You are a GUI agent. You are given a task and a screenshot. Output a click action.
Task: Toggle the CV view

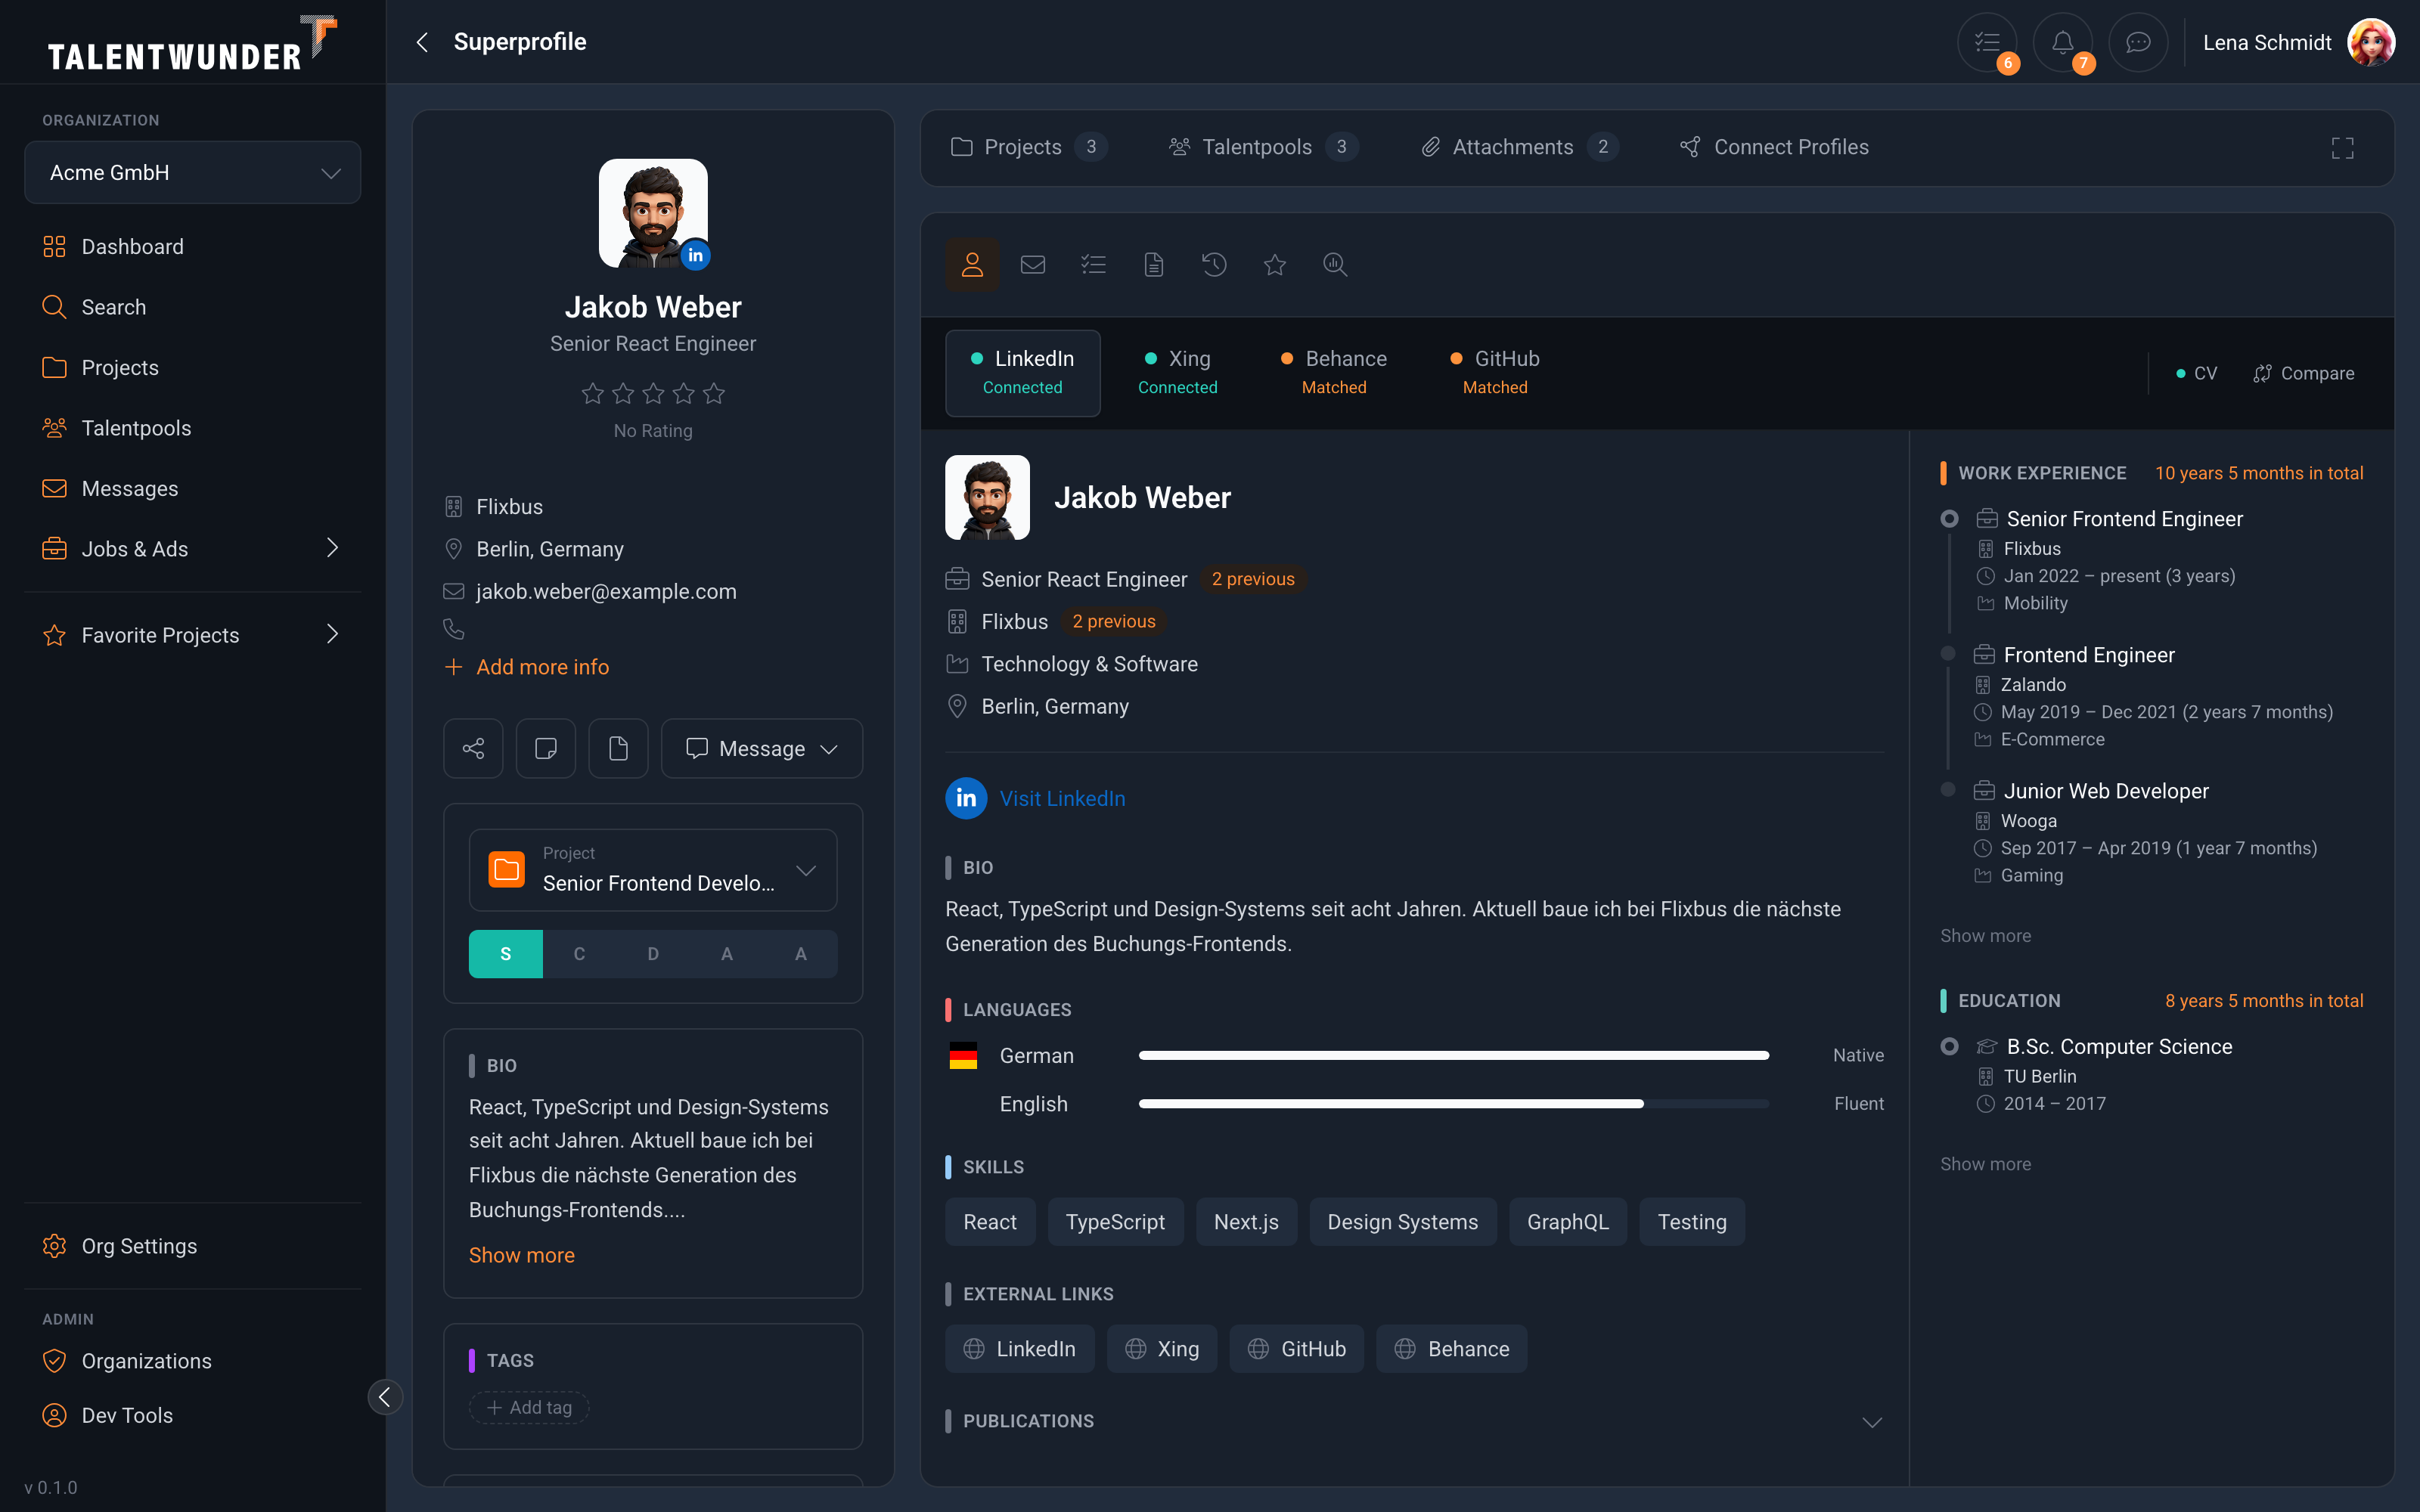(x=2196, y=373)
